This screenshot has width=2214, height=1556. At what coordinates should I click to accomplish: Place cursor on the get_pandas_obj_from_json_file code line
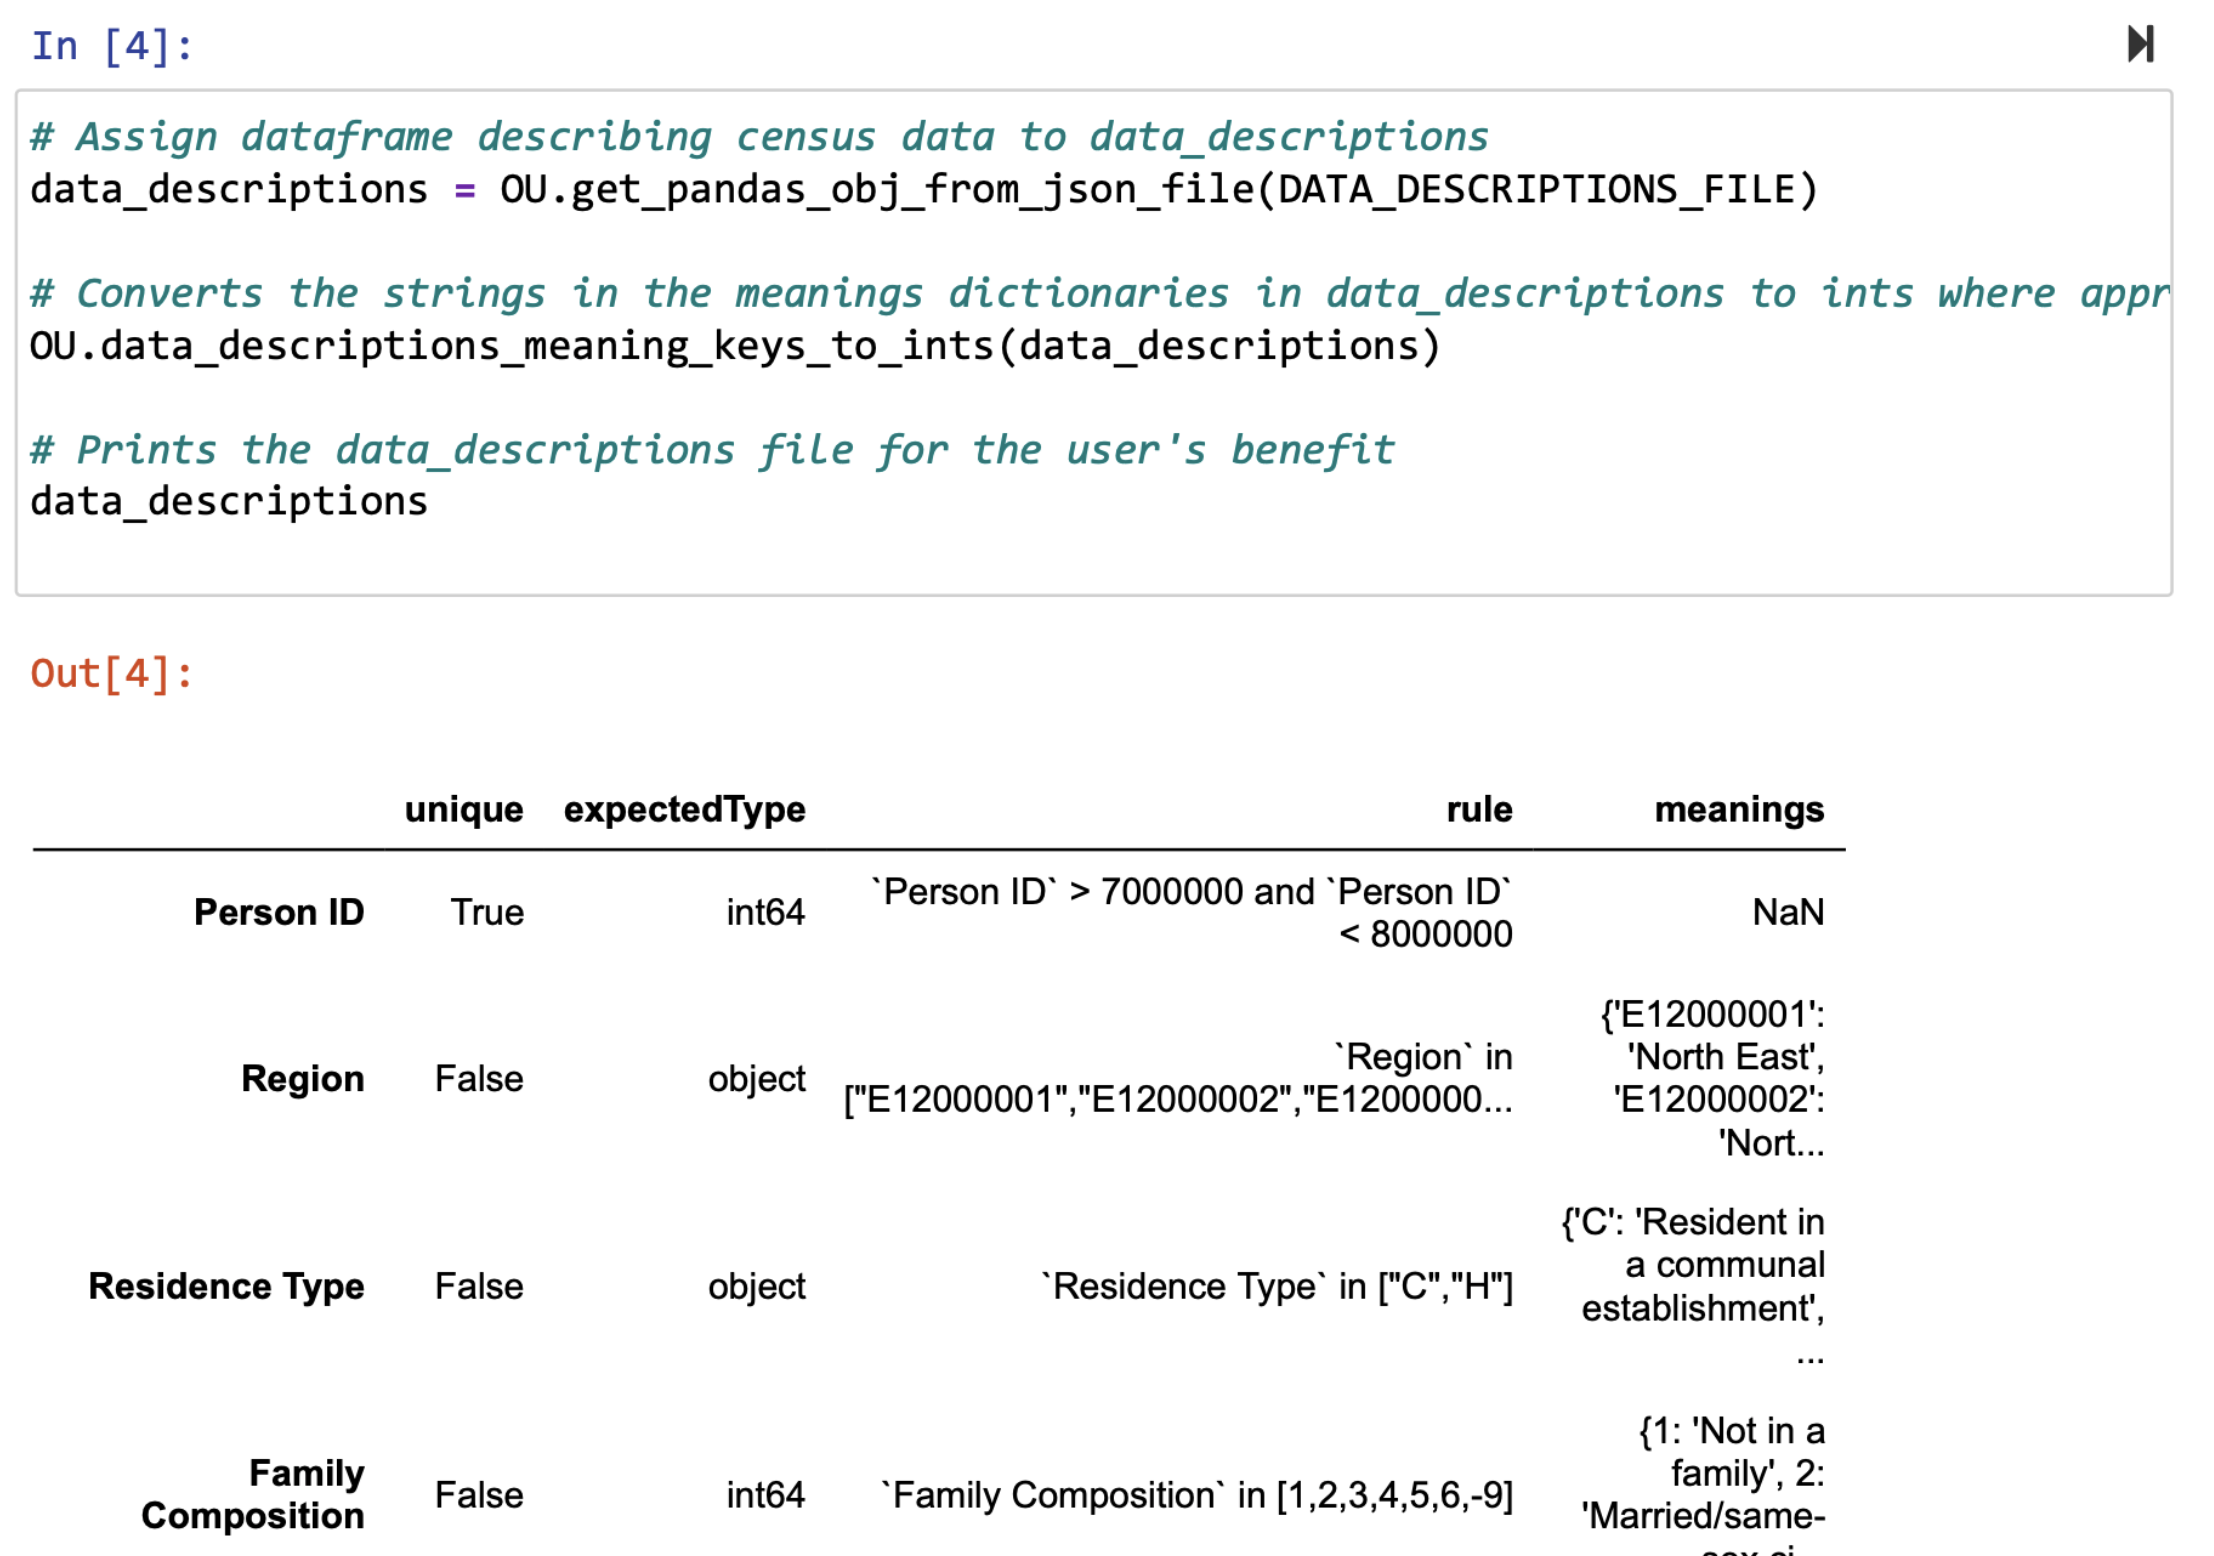click(922, 190)
